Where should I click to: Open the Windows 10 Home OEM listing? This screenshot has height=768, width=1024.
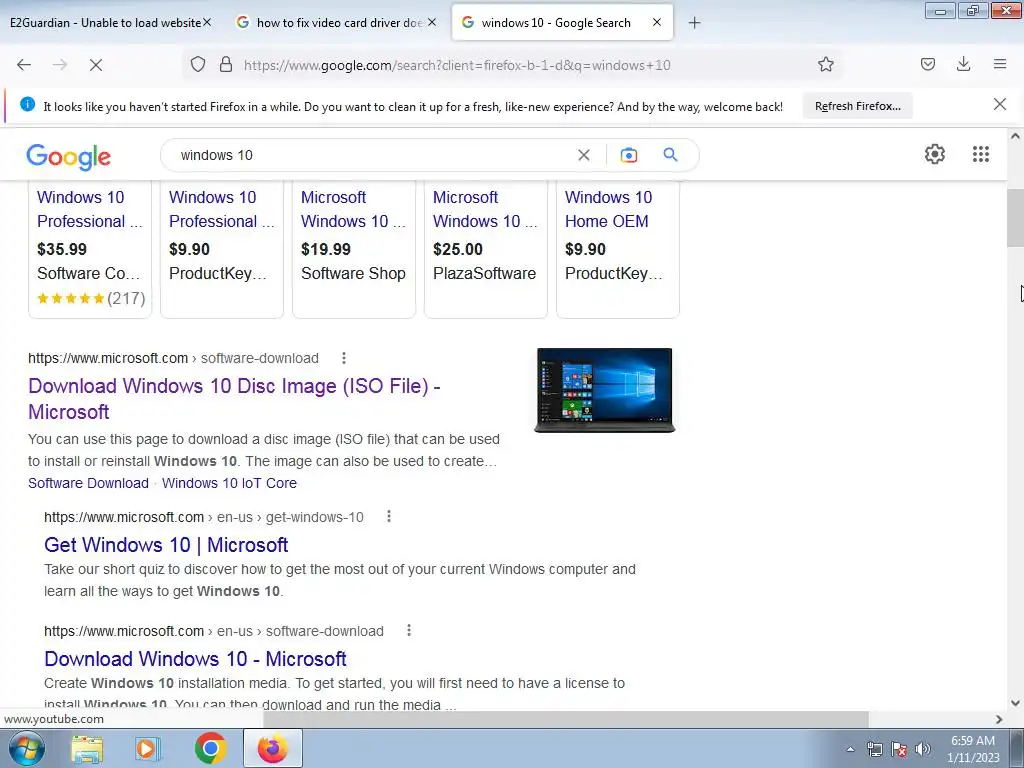(x=617, y=248)
